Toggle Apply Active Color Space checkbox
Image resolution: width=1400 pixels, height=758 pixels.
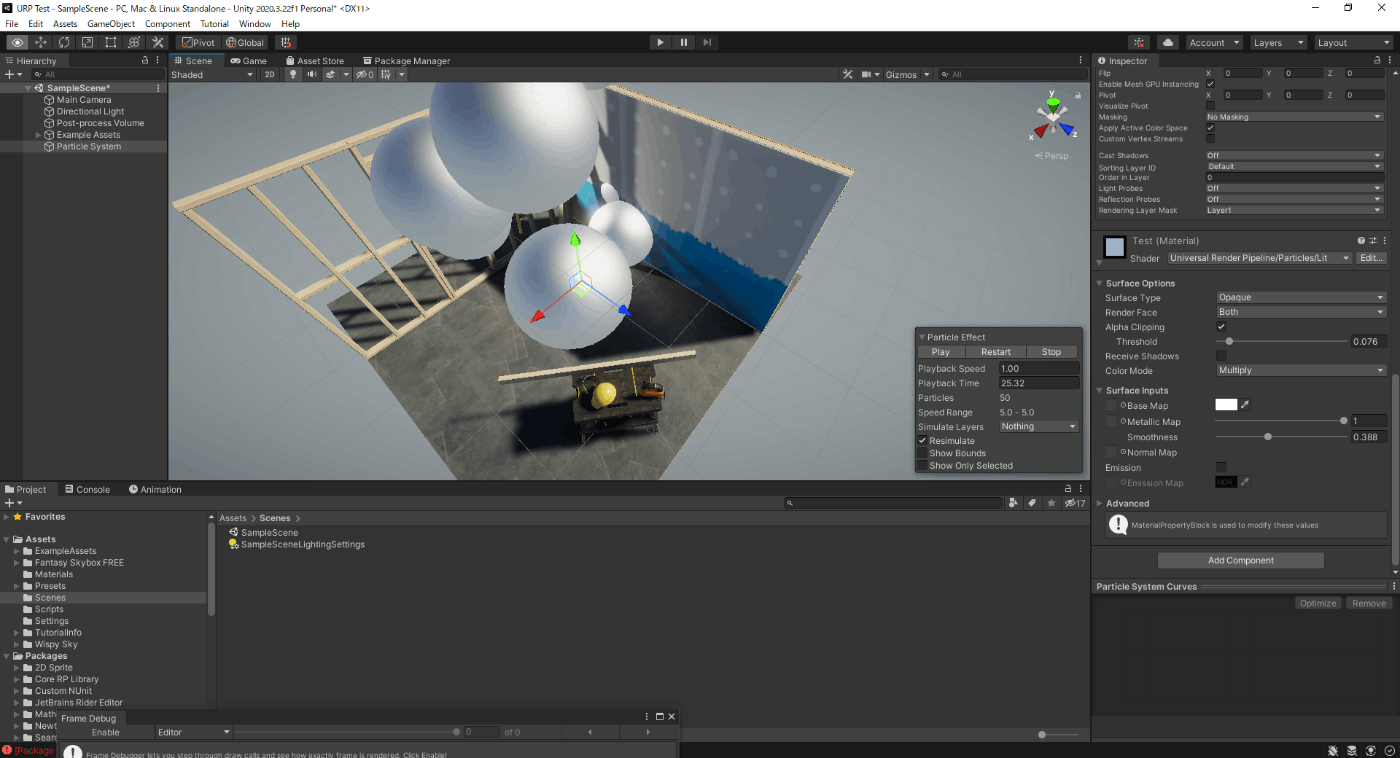(1210, 128)
